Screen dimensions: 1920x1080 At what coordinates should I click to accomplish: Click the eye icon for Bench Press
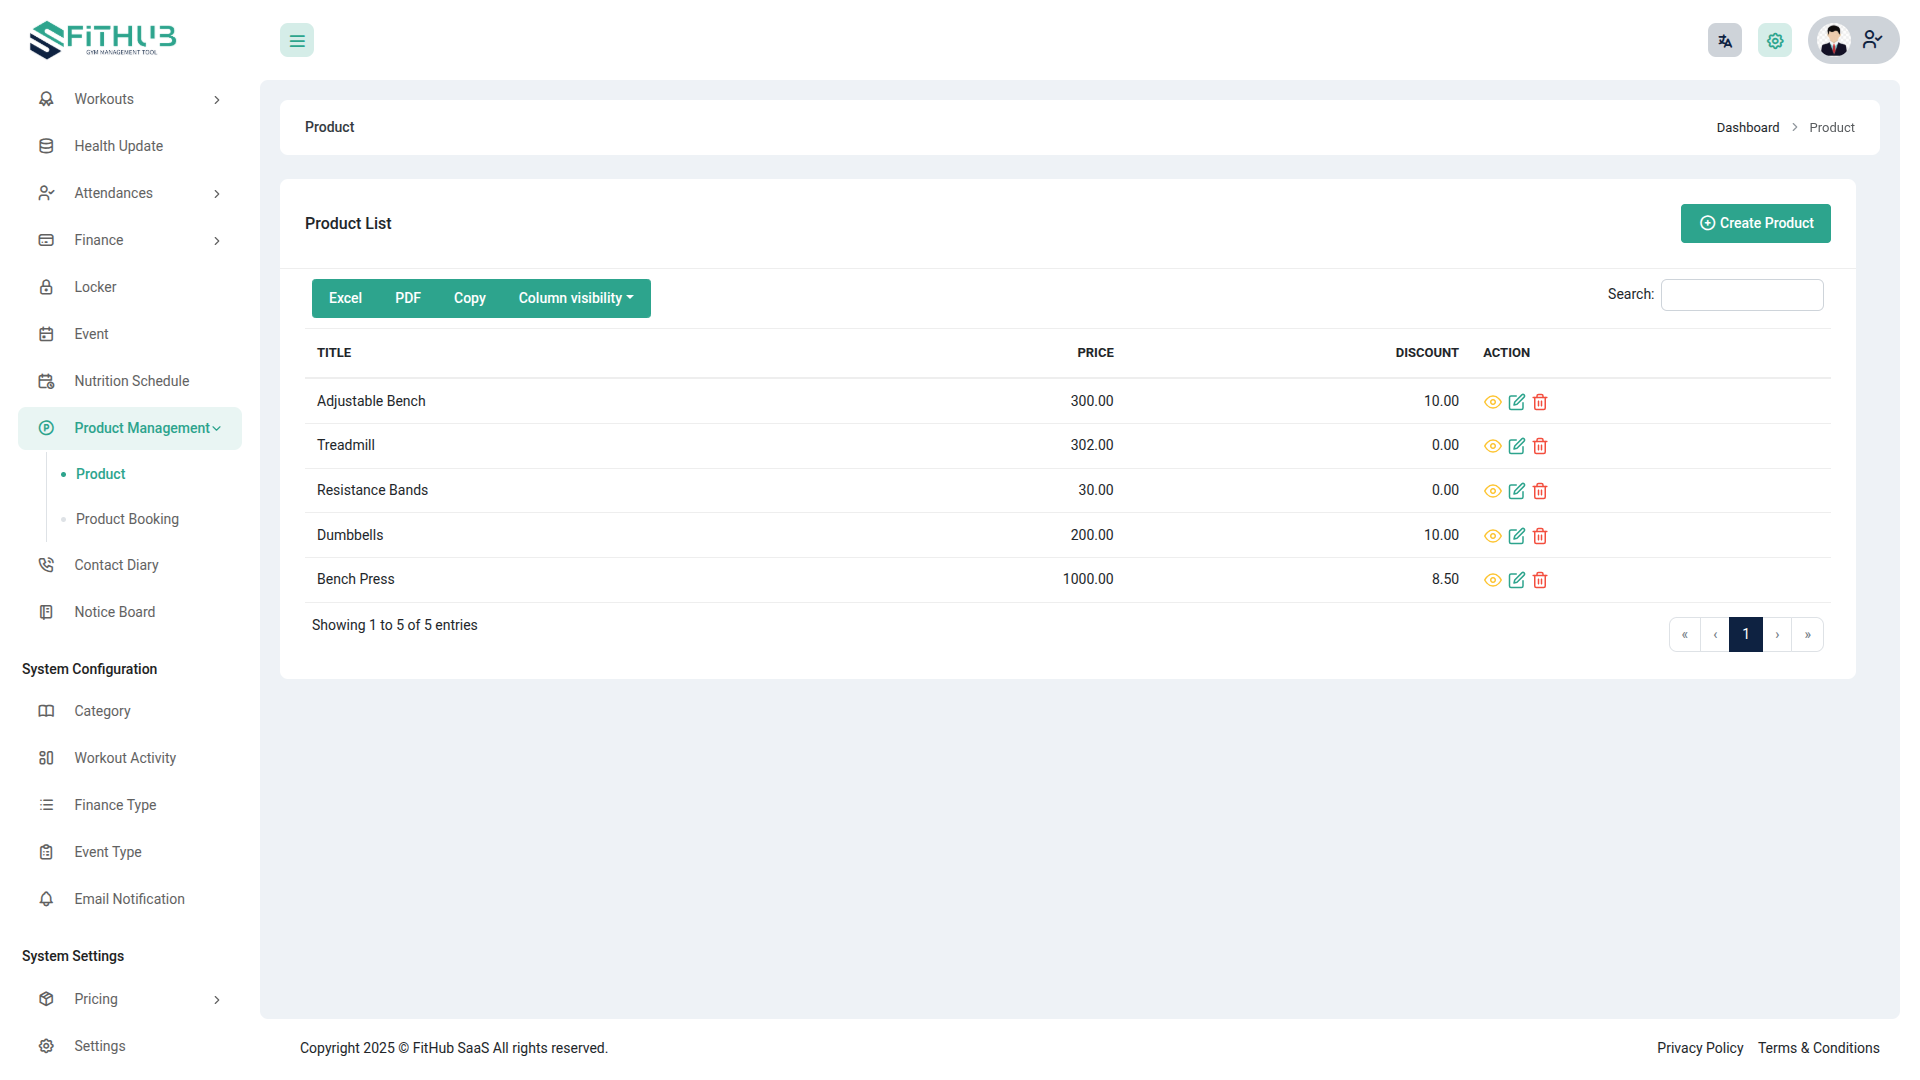(x=1492, y=580)
